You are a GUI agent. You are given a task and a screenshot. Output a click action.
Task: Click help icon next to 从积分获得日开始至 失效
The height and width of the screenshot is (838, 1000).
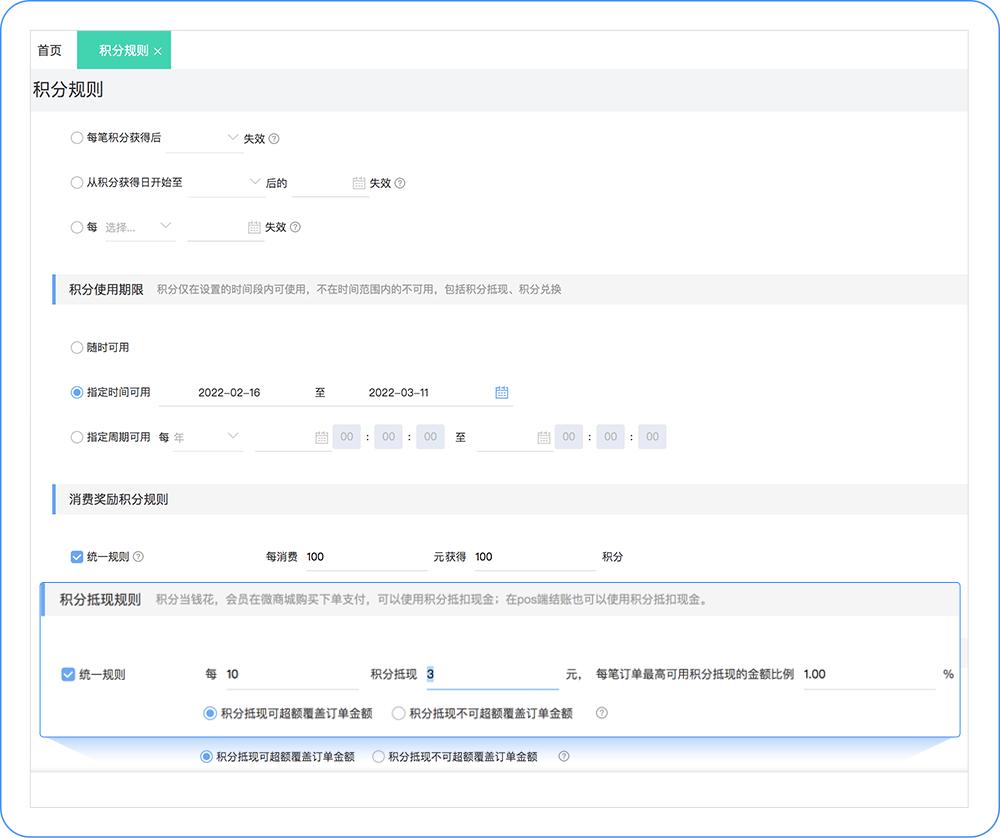[x=400, y=182]
